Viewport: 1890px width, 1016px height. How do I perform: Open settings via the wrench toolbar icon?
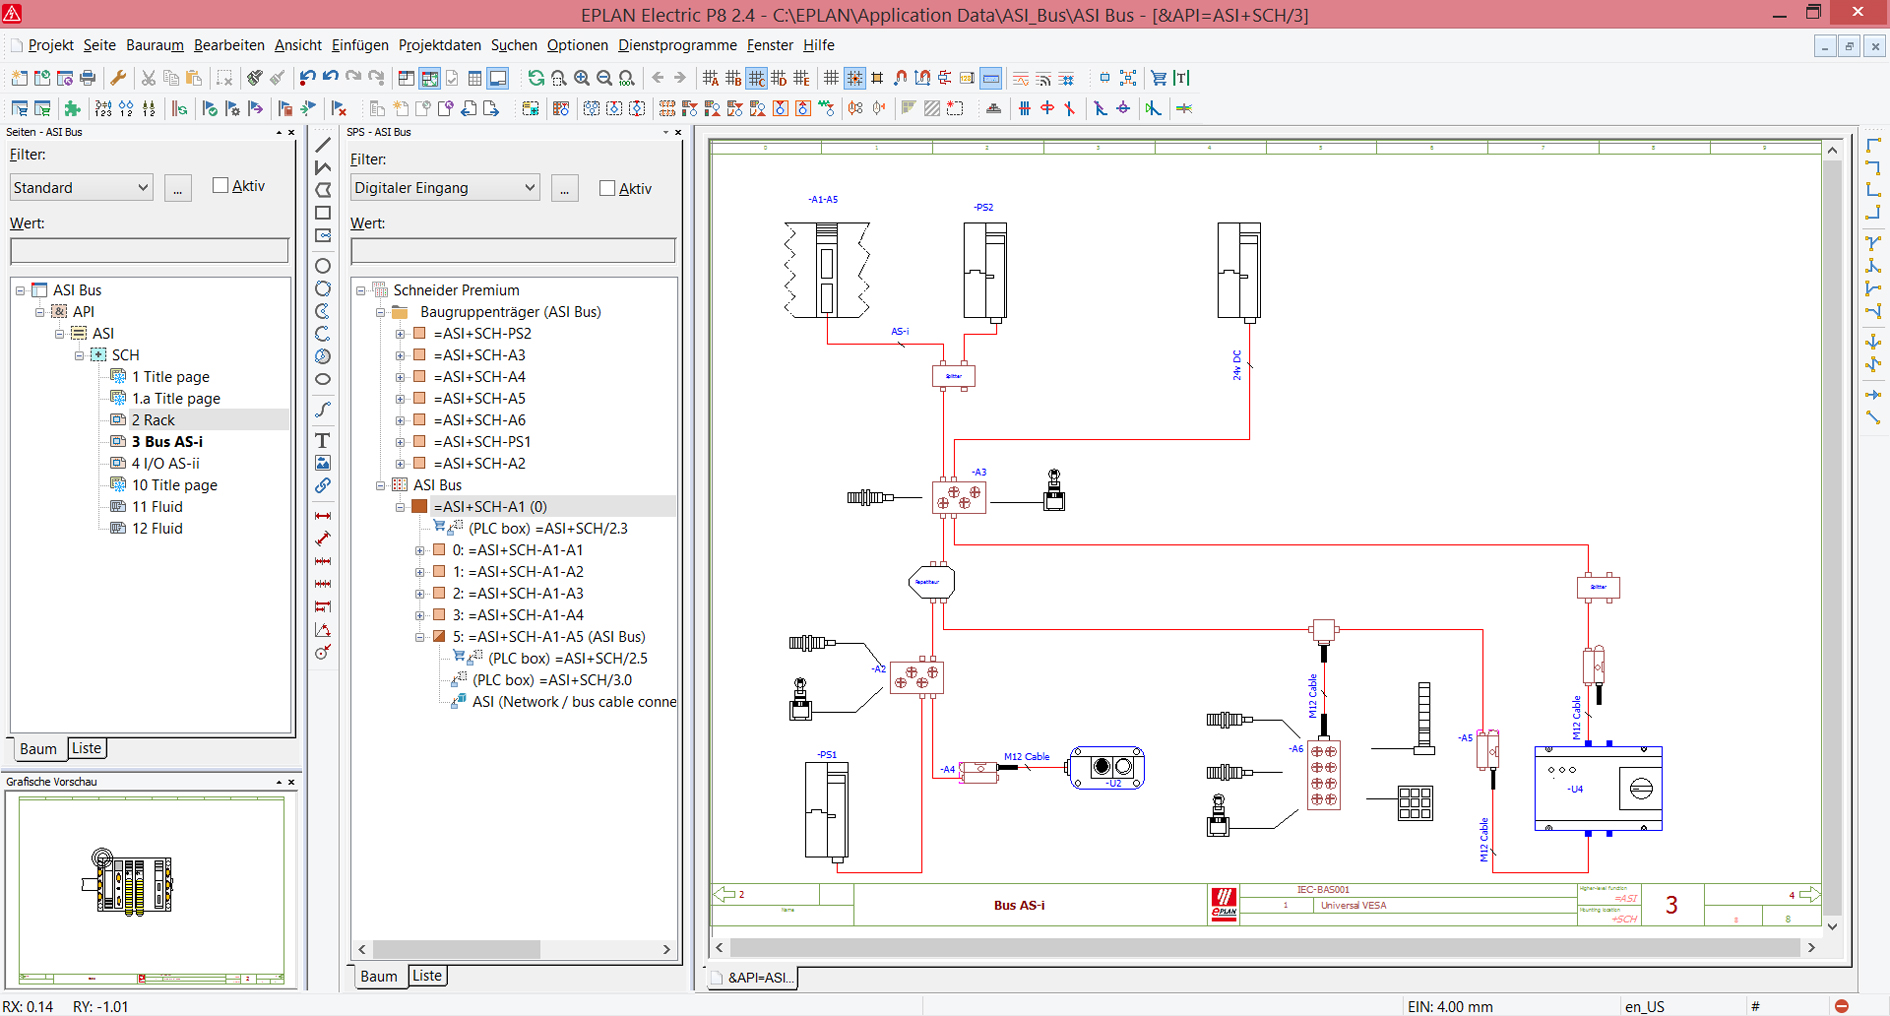coord(119,77)
